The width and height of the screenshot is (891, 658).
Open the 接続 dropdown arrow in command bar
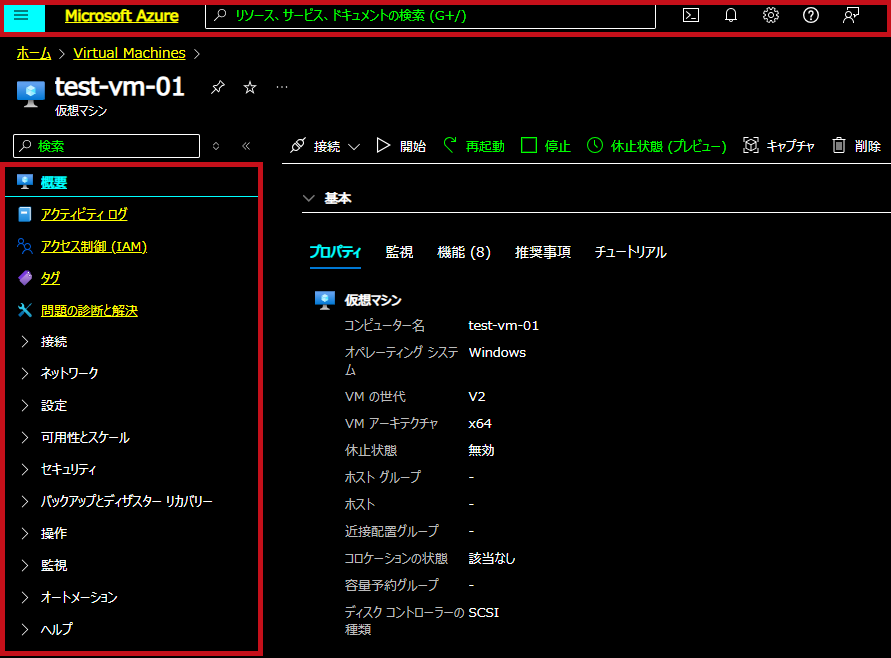click(x=354, y=147)
